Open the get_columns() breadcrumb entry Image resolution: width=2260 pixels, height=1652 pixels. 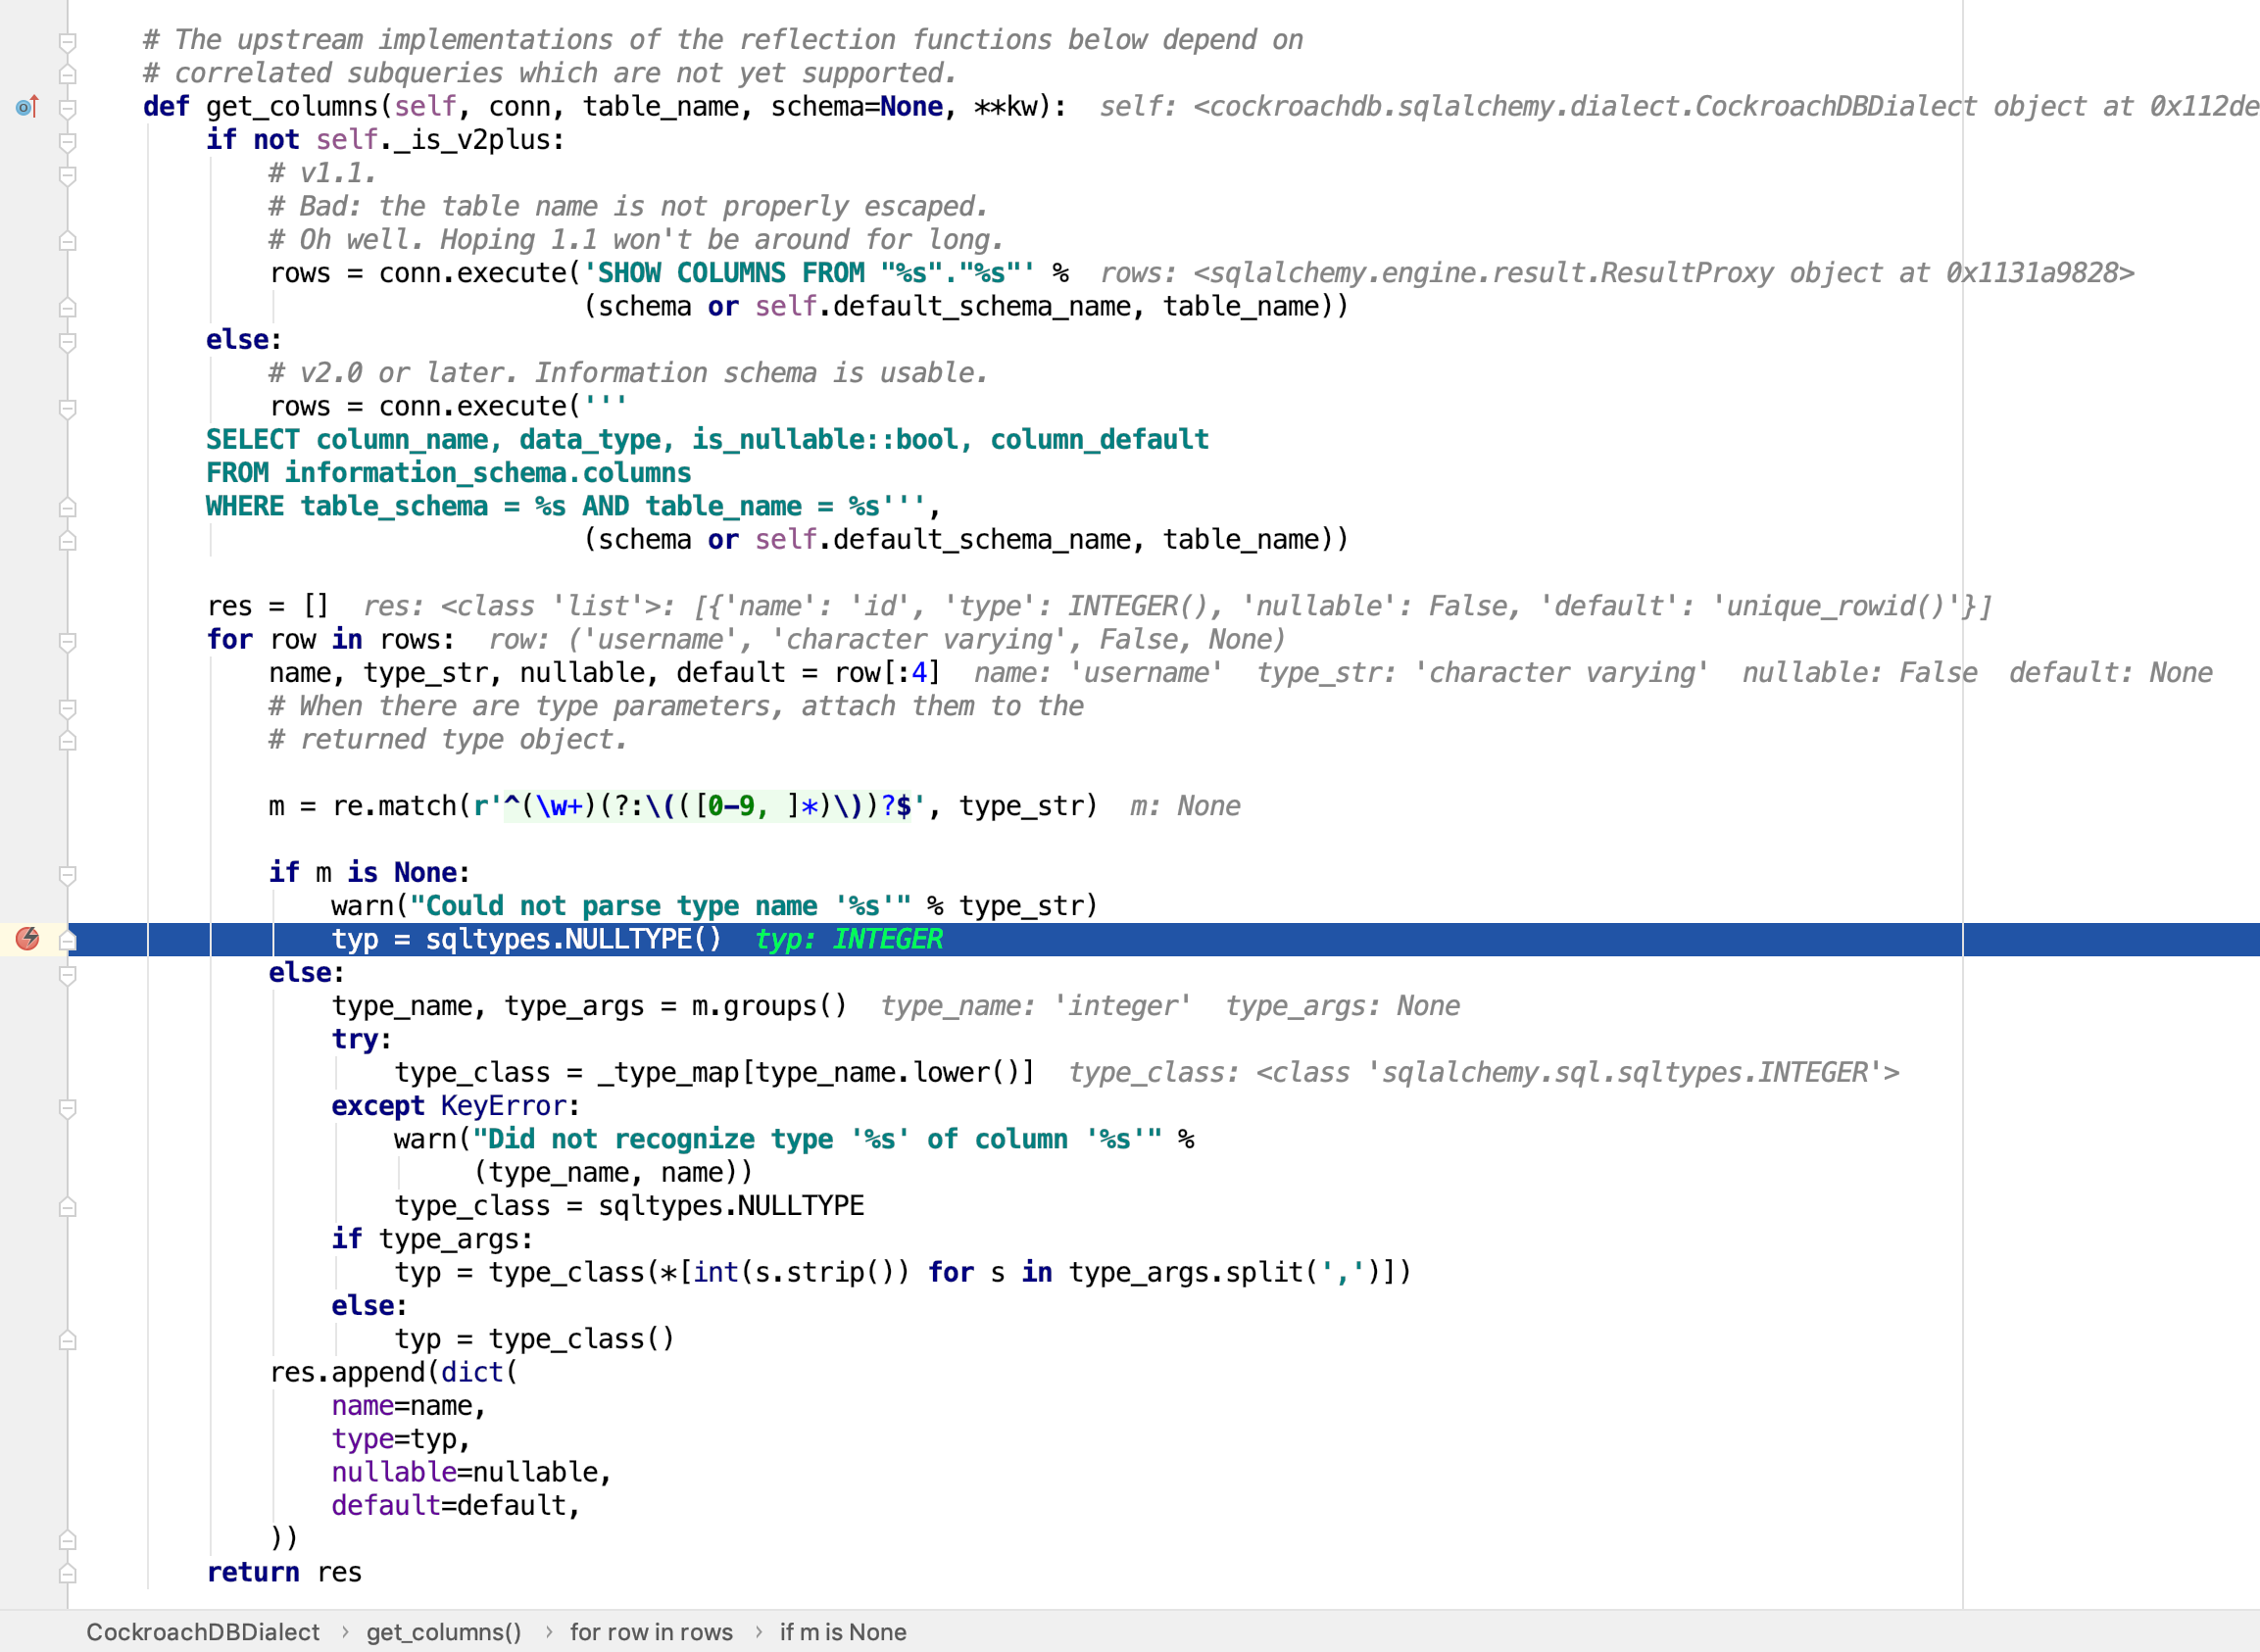[443, 1632]
